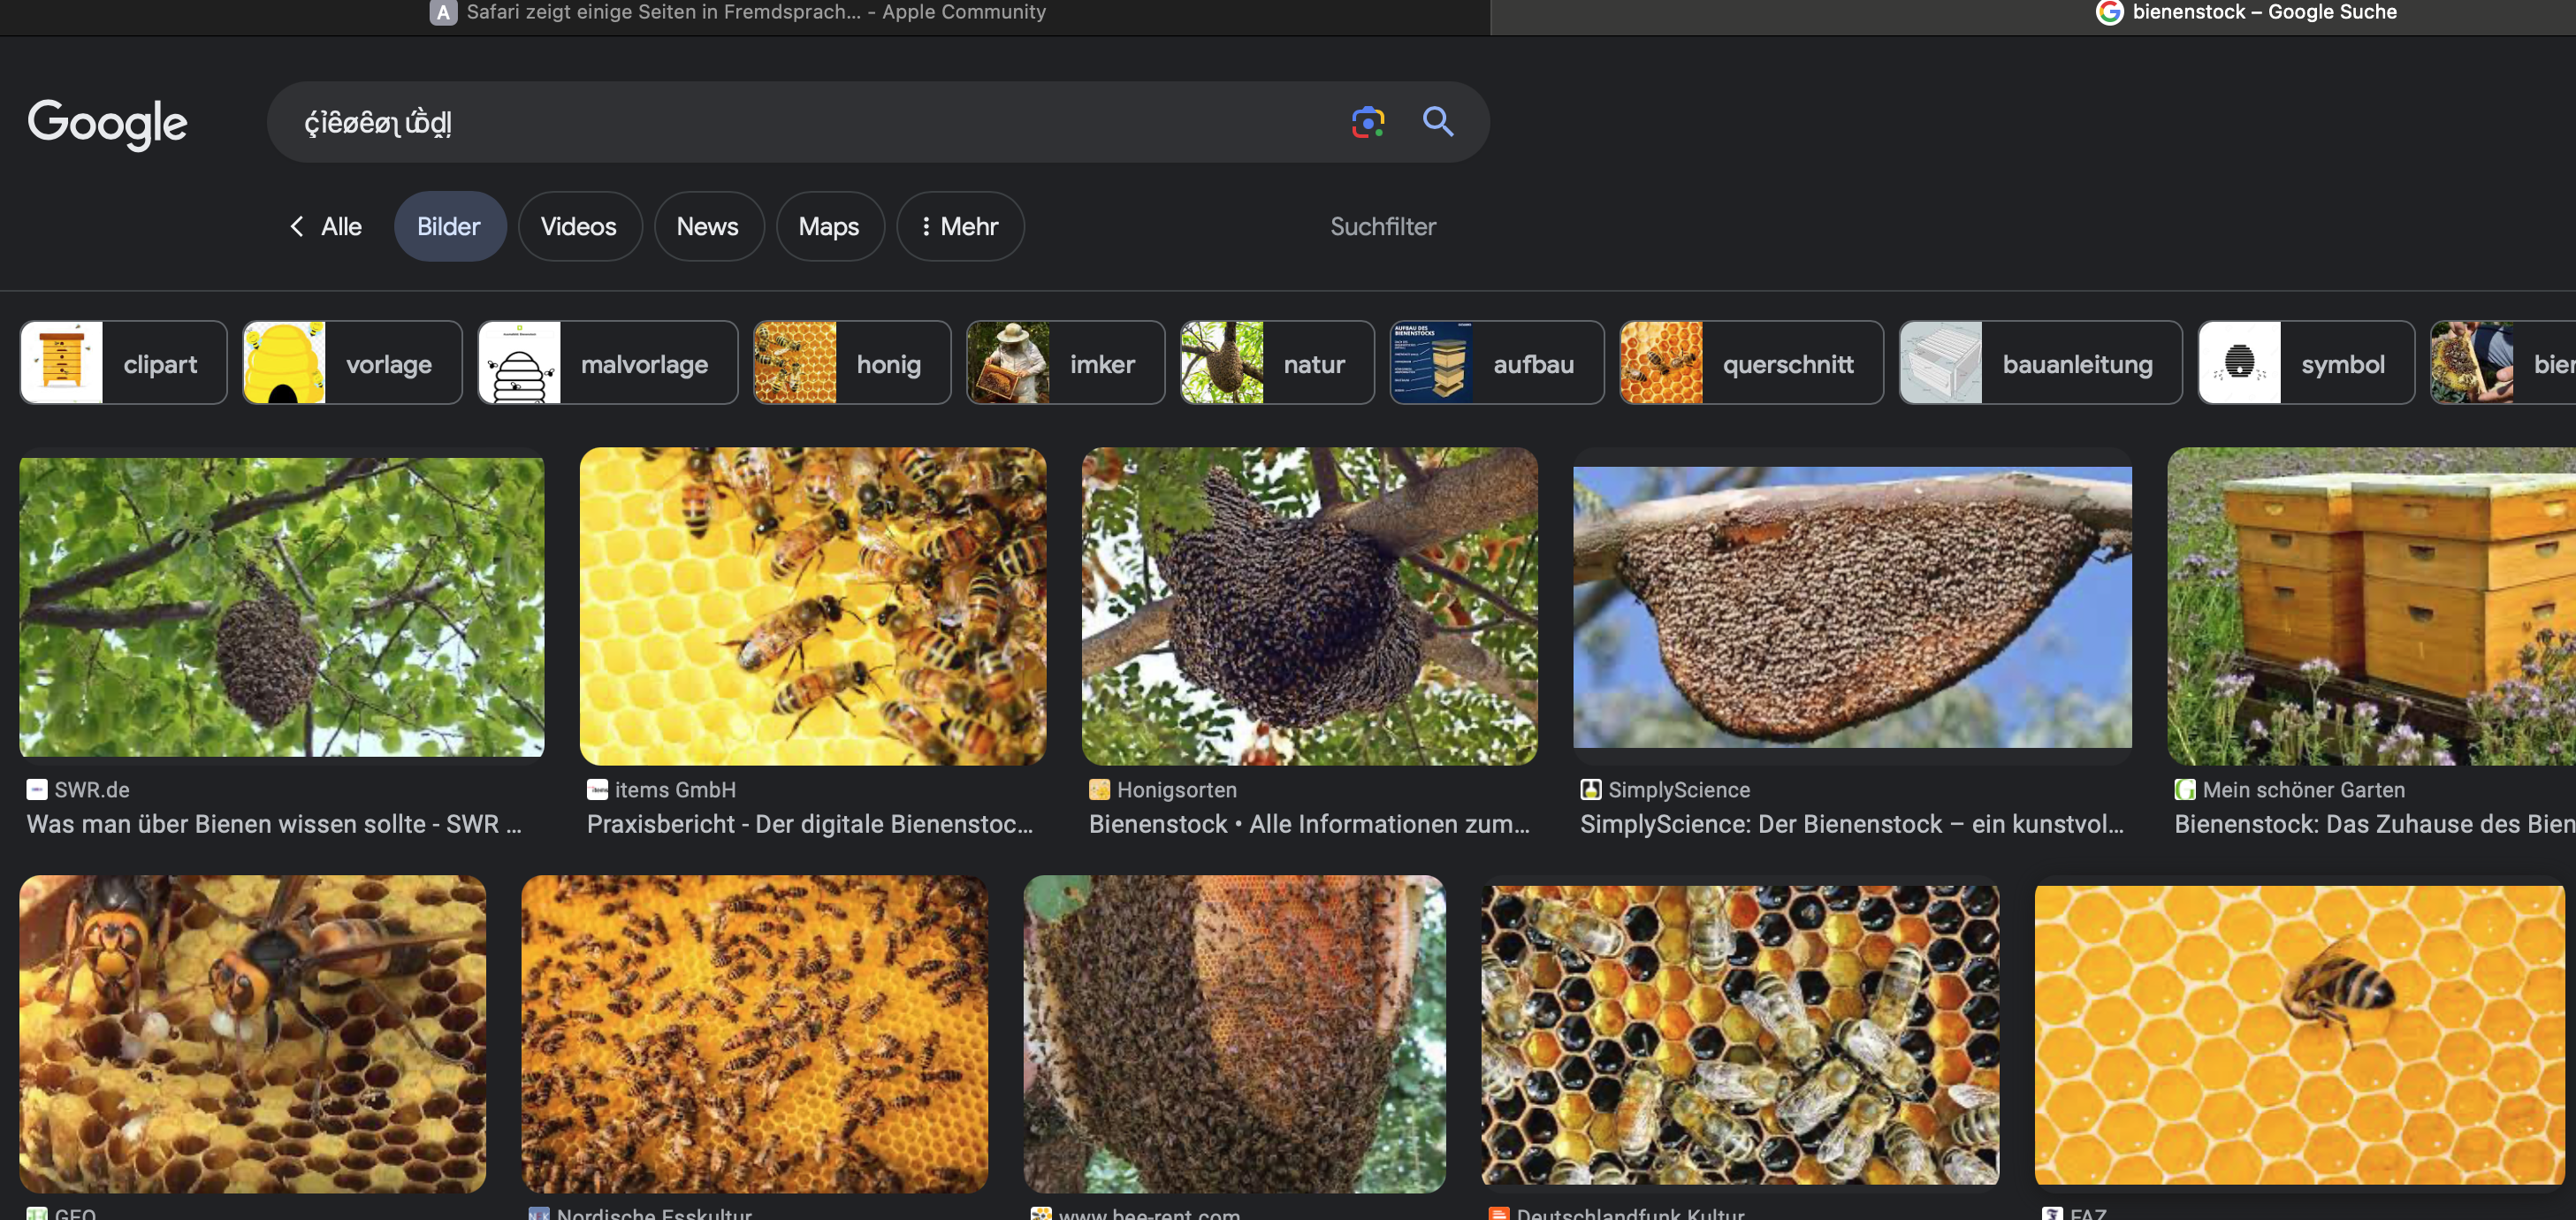The width and height of the screenshot is (2576, 1220).
Task: Open the Suchfilter options
Action: tap(1382, 227)
